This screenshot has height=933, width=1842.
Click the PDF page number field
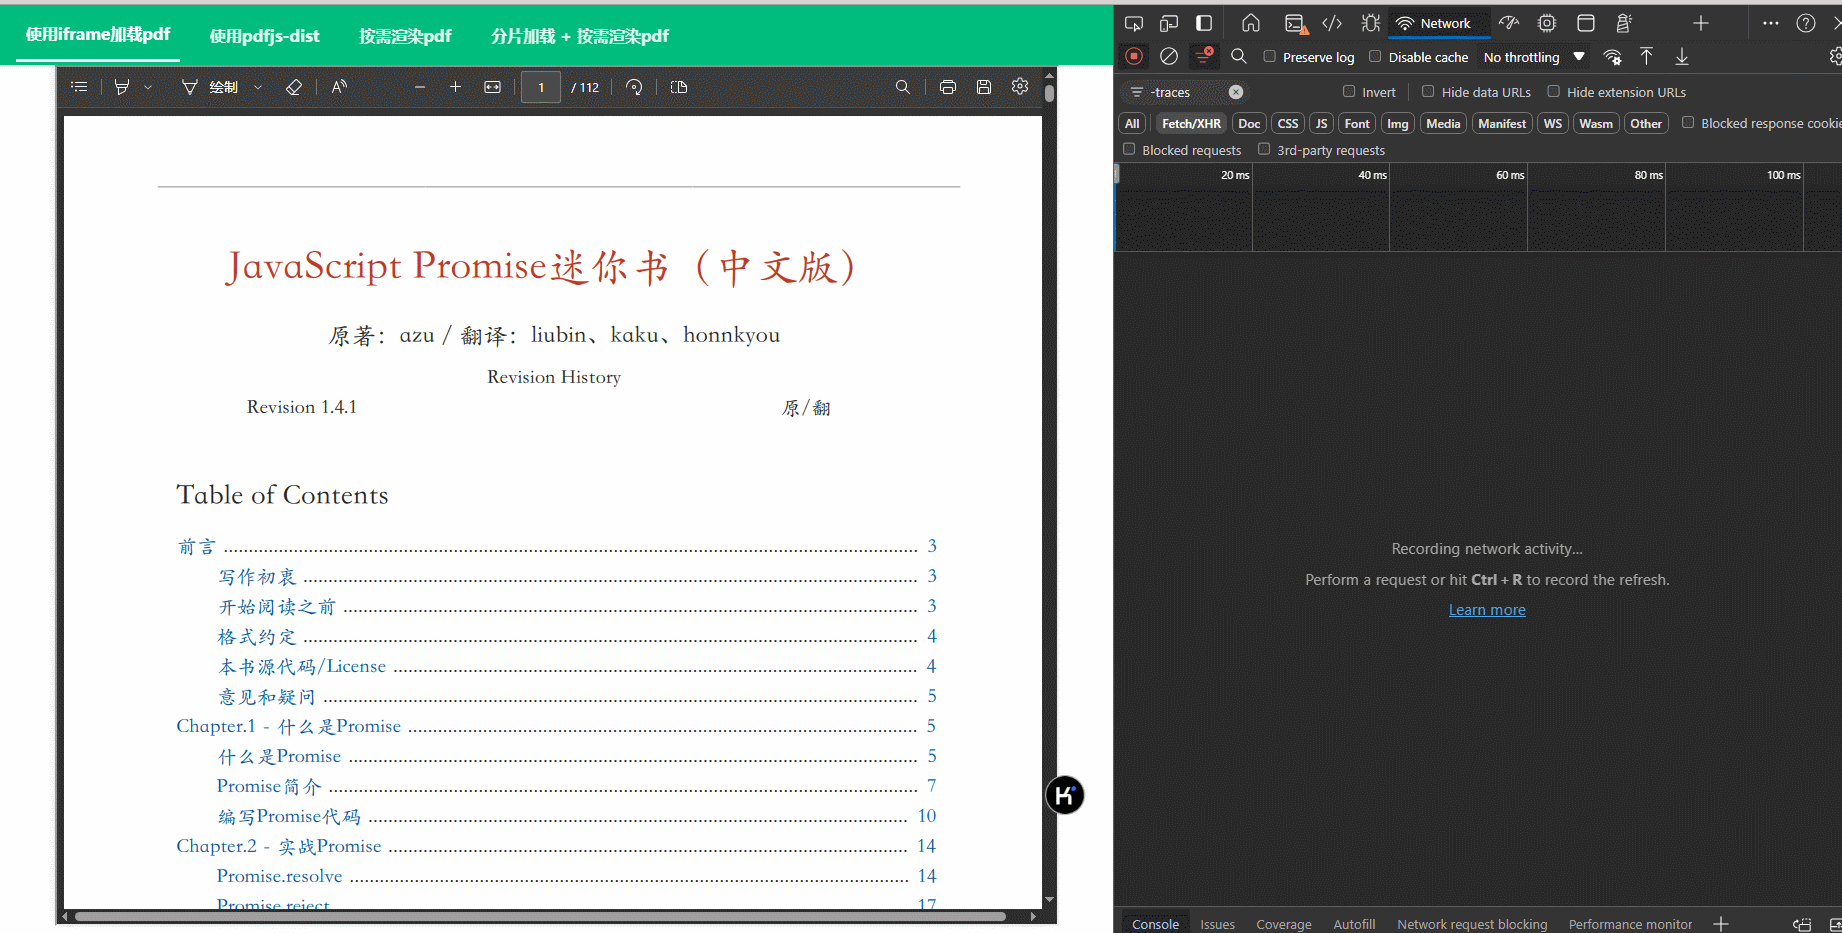pos(541,87)
